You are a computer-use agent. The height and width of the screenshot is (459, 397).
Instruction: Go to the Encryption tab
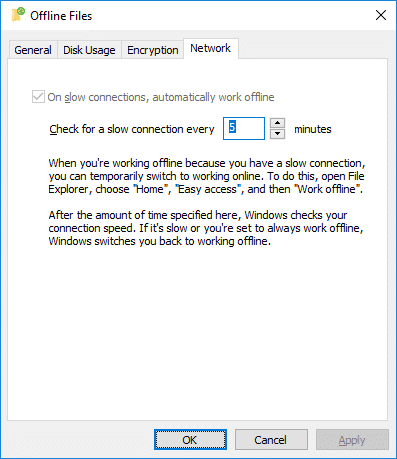pyautogui.click(x=153, y=50)
